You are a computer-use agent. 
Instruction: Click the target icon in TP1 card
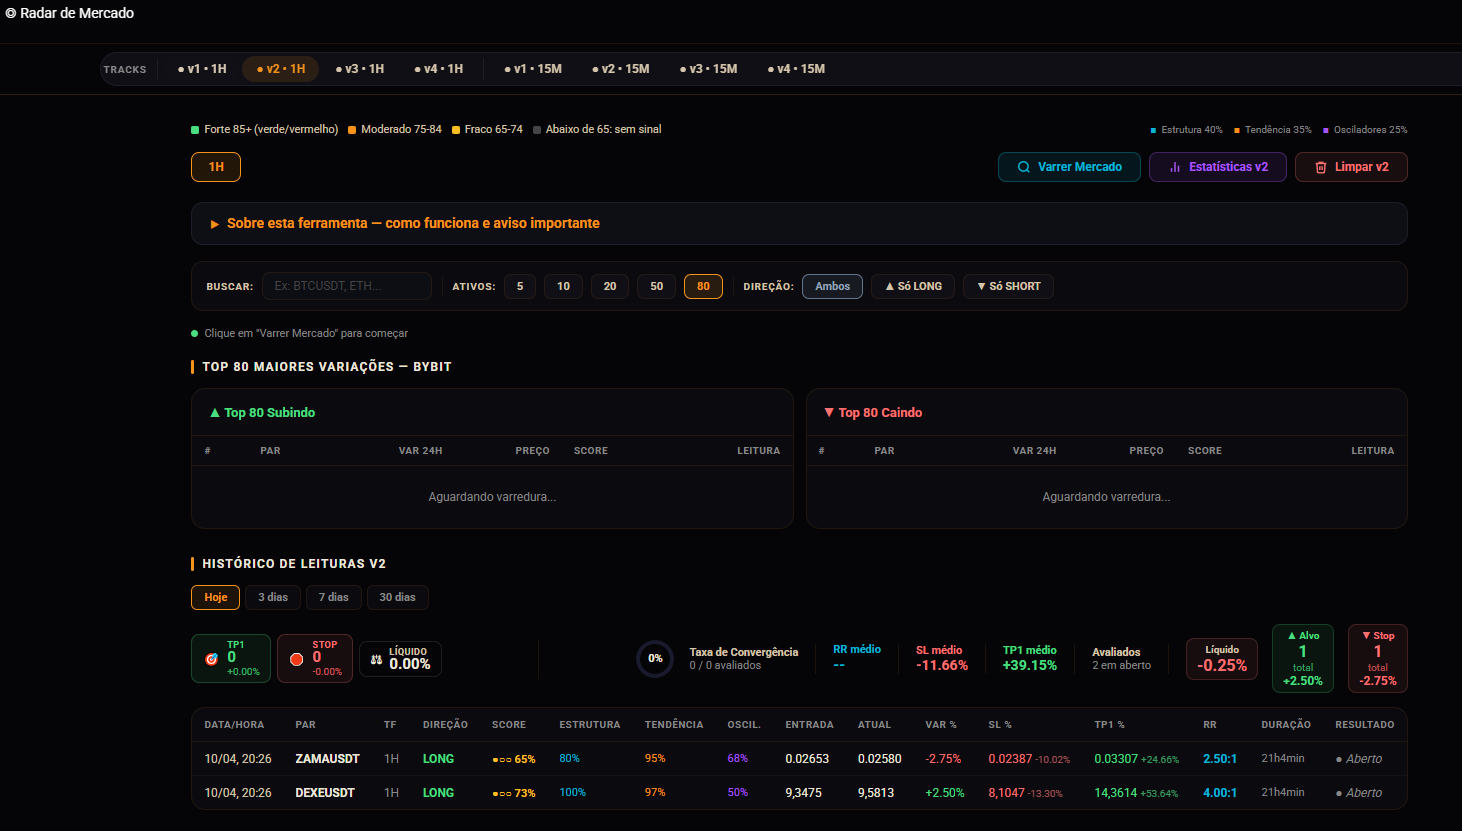pos(211,659)
